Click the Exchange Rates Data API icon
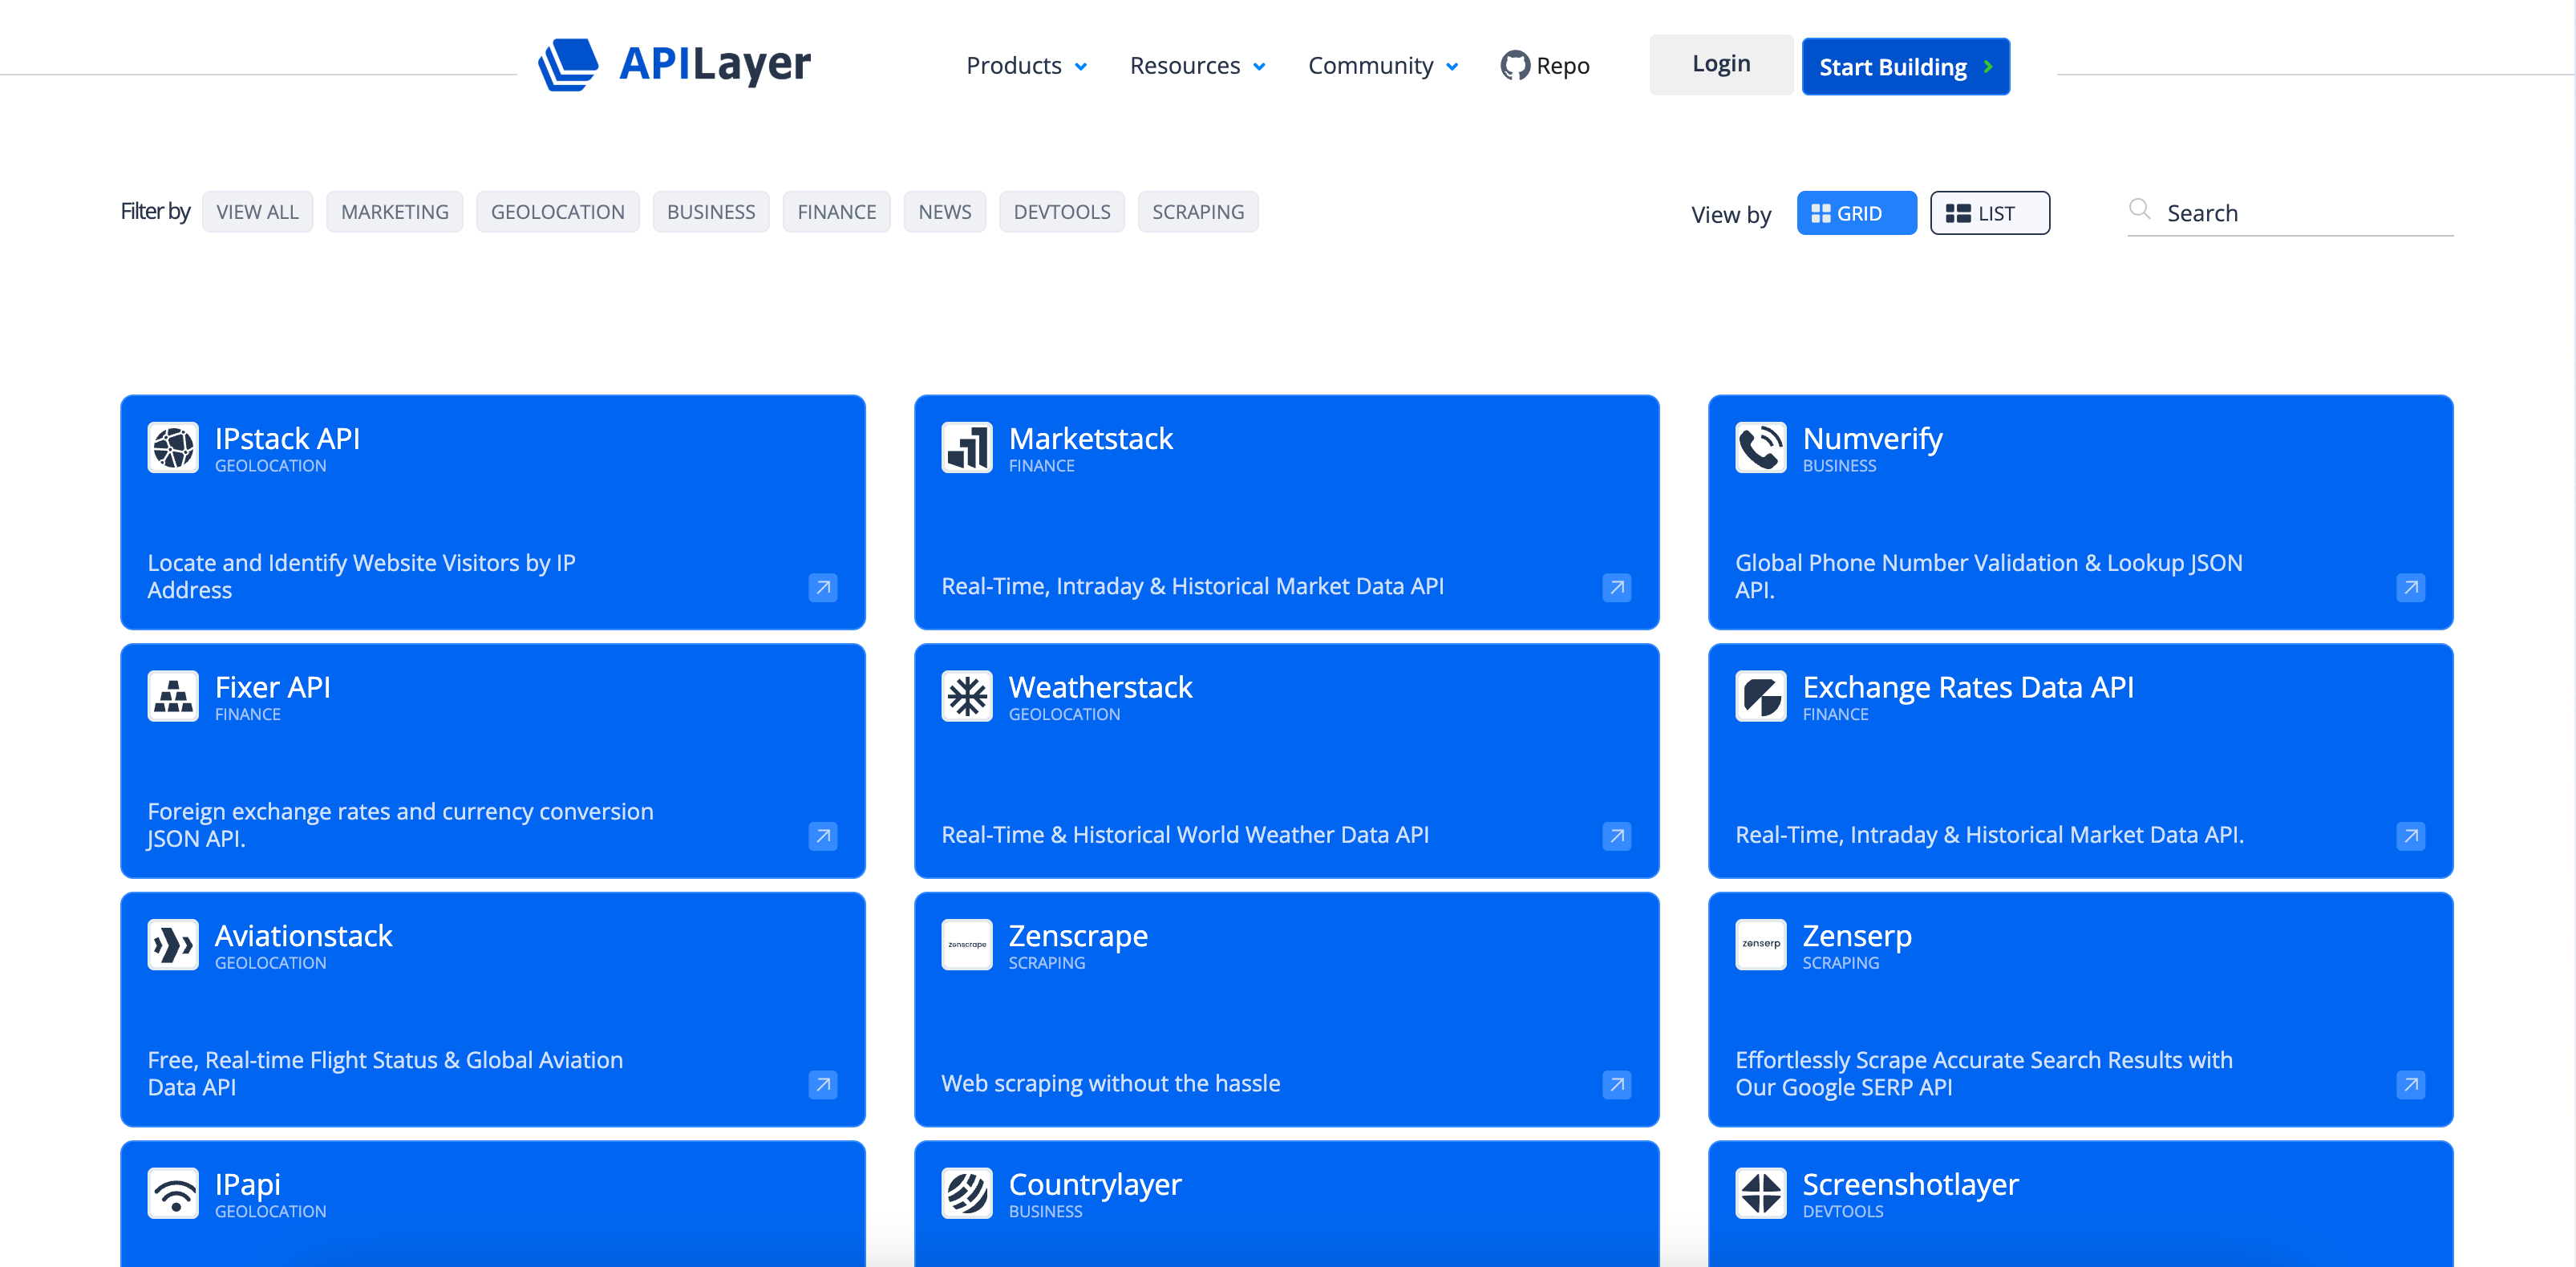Image resolution: width=2576 pixels, height=1267 pixels. (x=1761, y=696)
